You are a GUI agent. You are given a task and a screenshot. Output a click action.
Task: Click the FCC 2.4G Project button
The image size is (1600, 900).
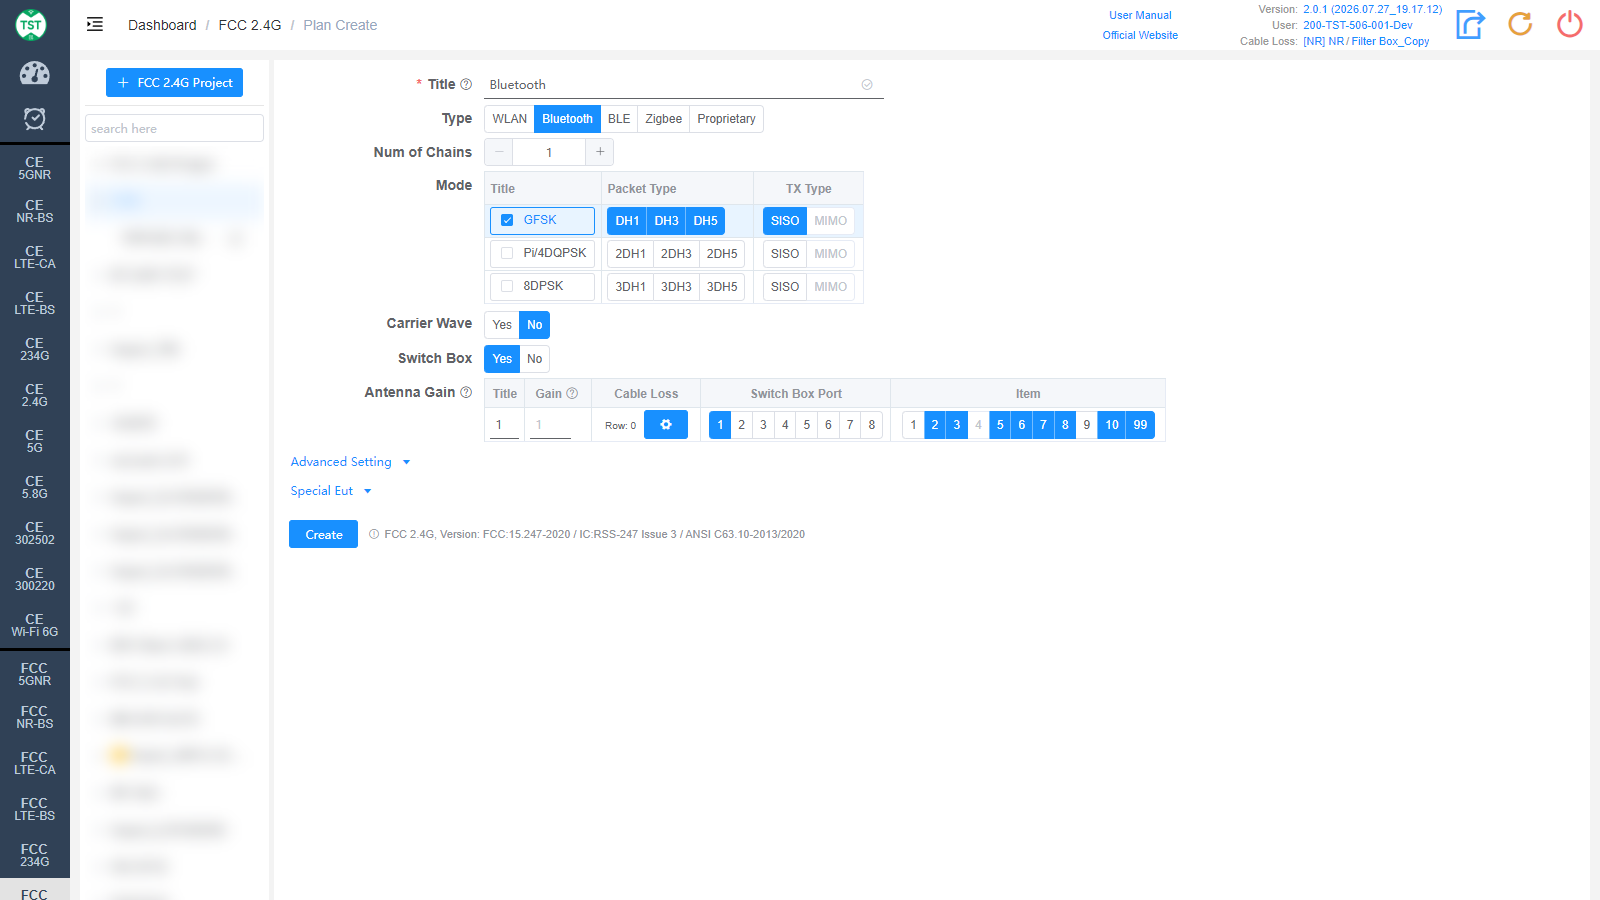pyautogui.click(x=175, y=83)
